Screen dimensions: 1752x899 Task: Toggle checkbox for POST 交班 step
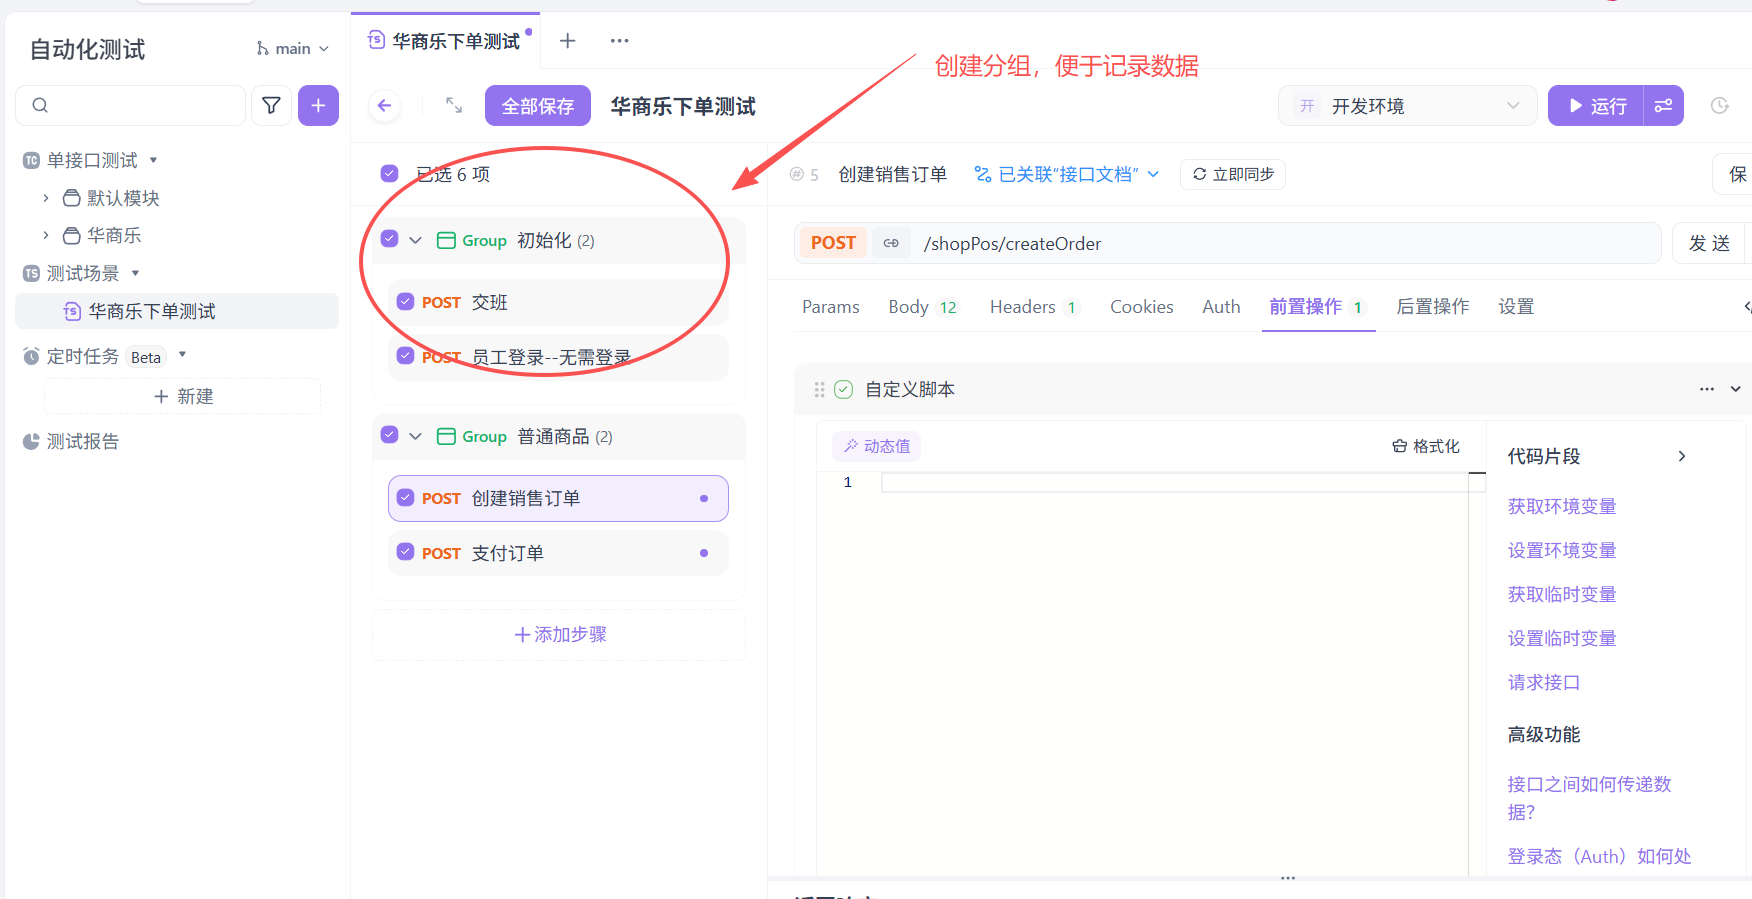(x=405, y=302)
